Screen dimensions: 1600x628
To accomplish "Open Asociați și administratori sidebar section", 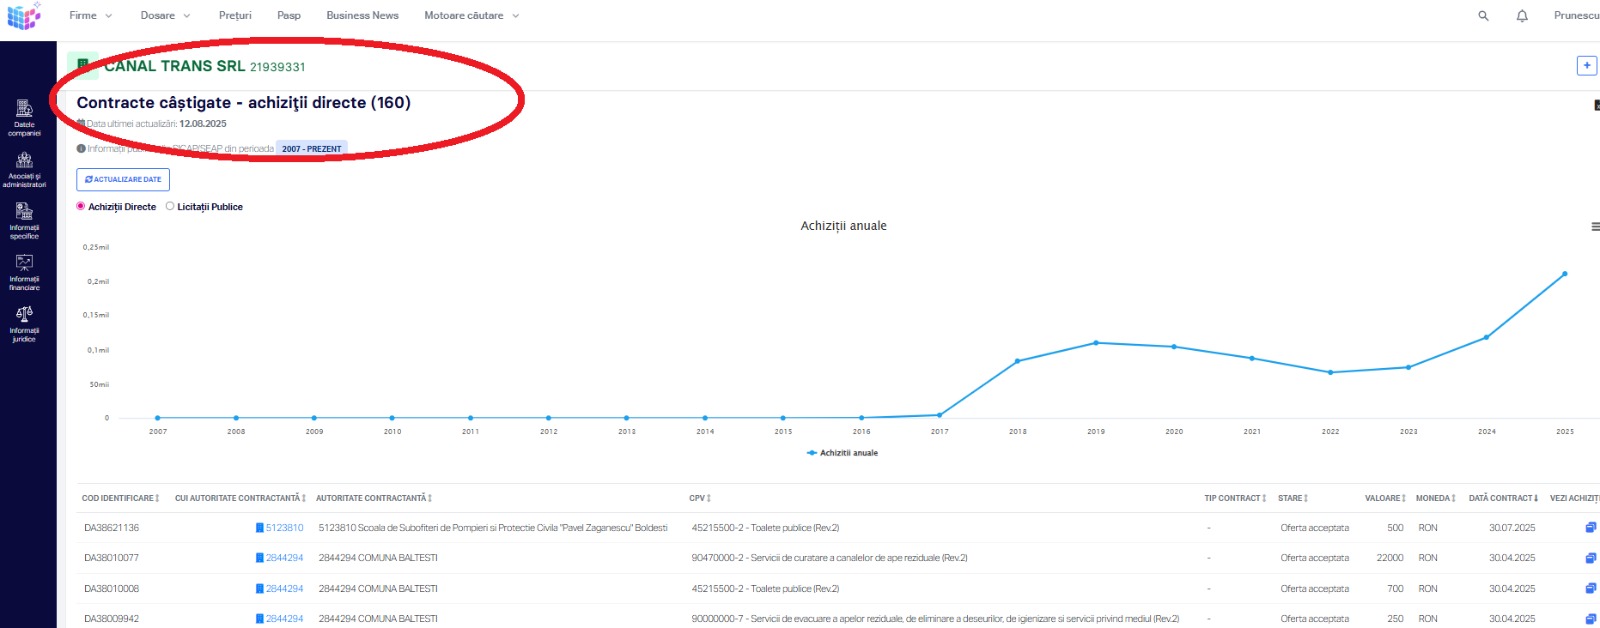I will 24,169.
